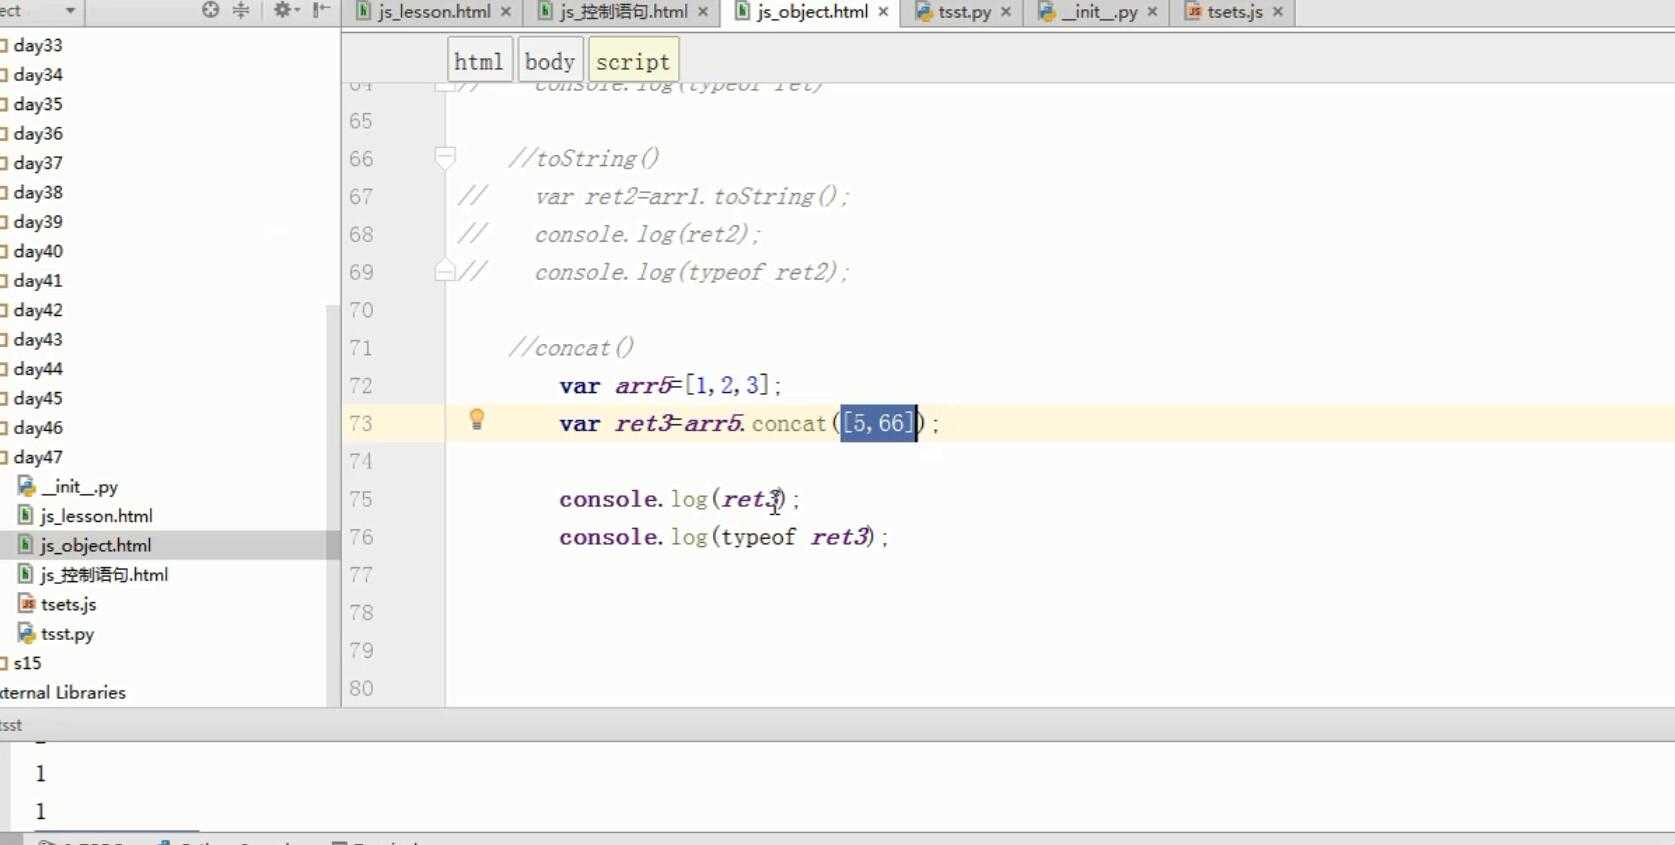
Task: Click 'var ret2=arr1.toString();' comment line 67
Action: (x=692, y=196)
